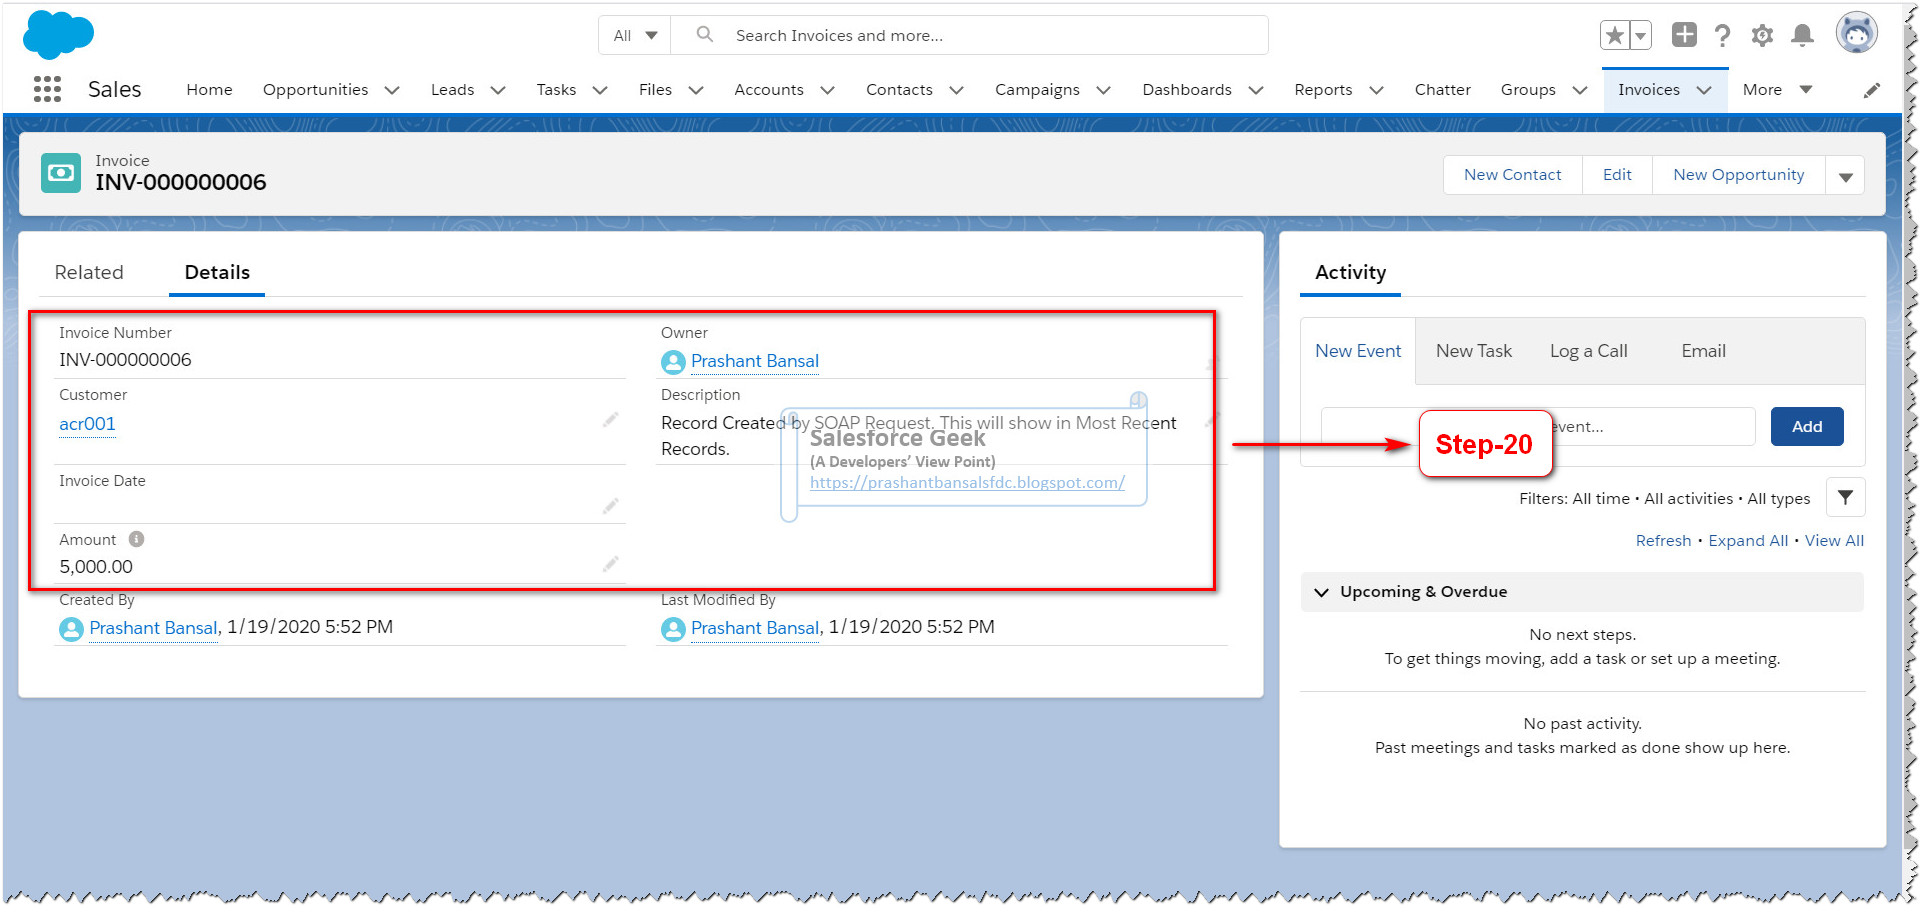Open the All search scope dropdown

[635, 36]
